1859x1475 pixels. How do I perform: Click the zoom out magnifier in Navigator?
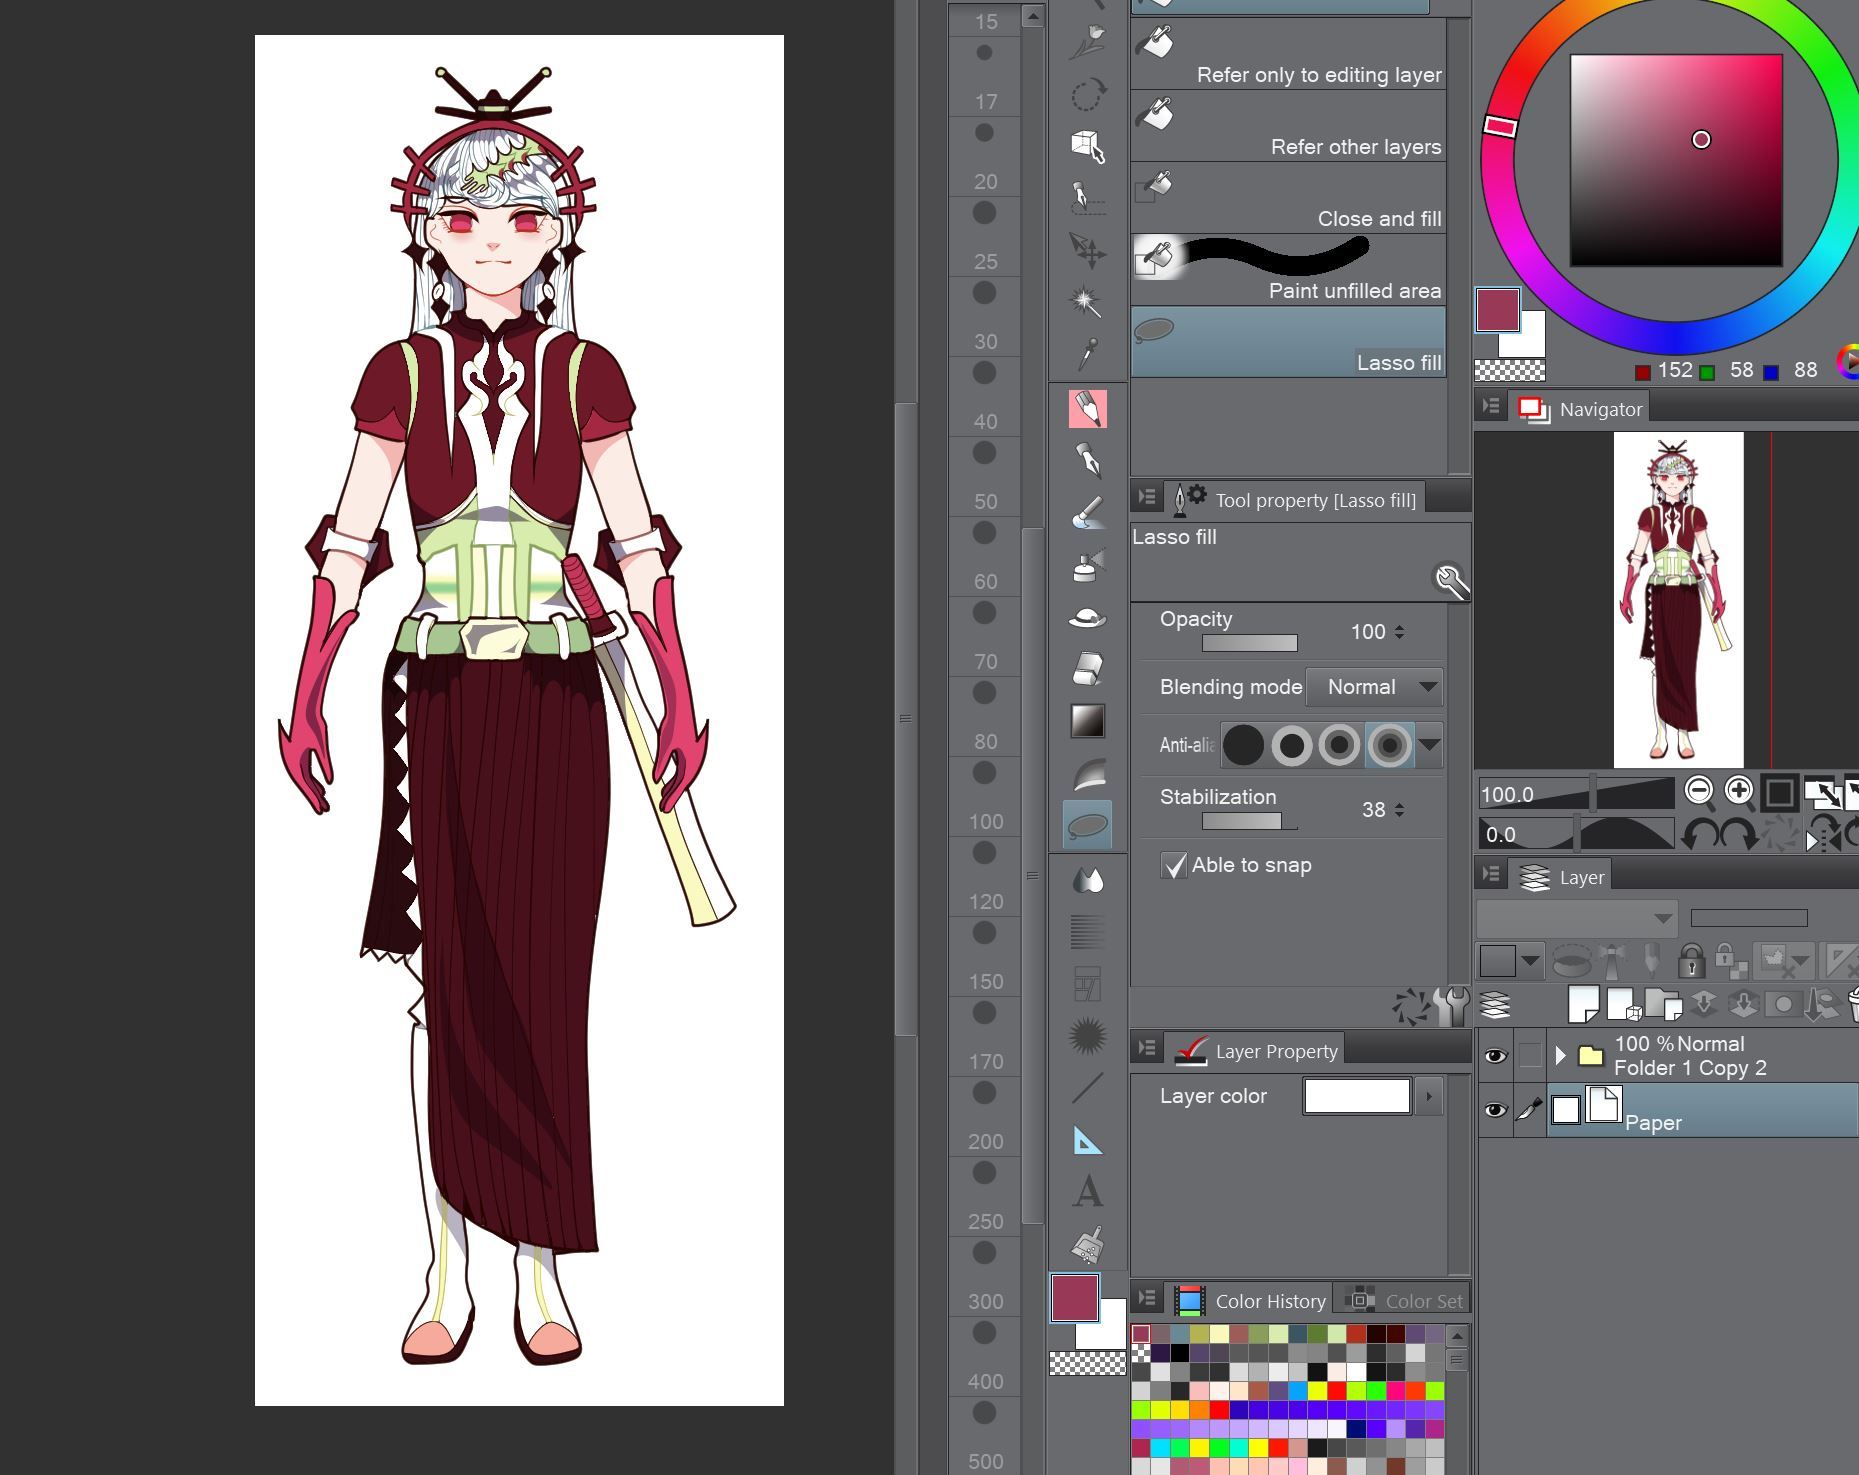click(x=1699, y=792)
